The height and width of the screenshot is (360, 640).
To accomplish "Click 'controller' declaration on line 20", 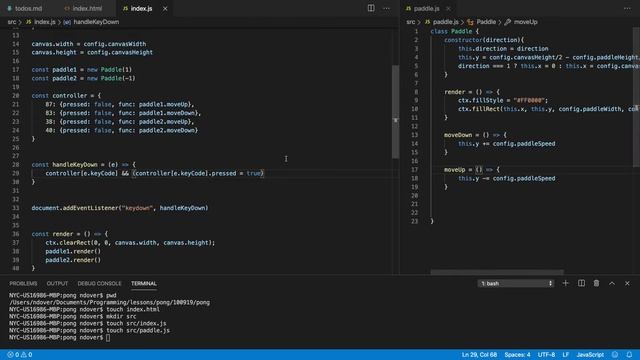I will pyautogui.click(x=69, y=96).
